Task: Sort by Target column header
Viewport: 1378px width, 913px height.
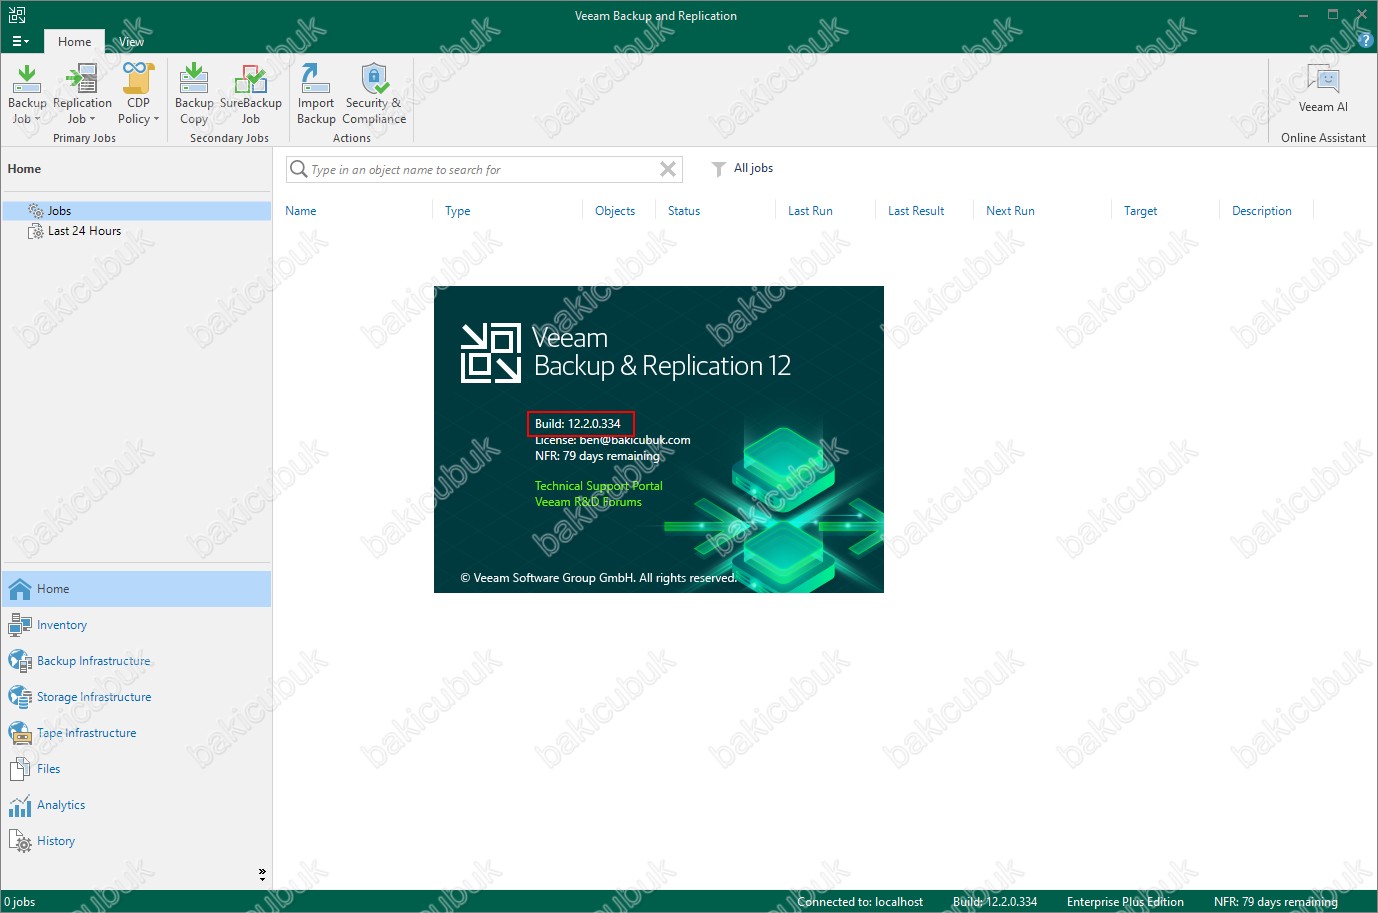Action: coord(1140,211)
